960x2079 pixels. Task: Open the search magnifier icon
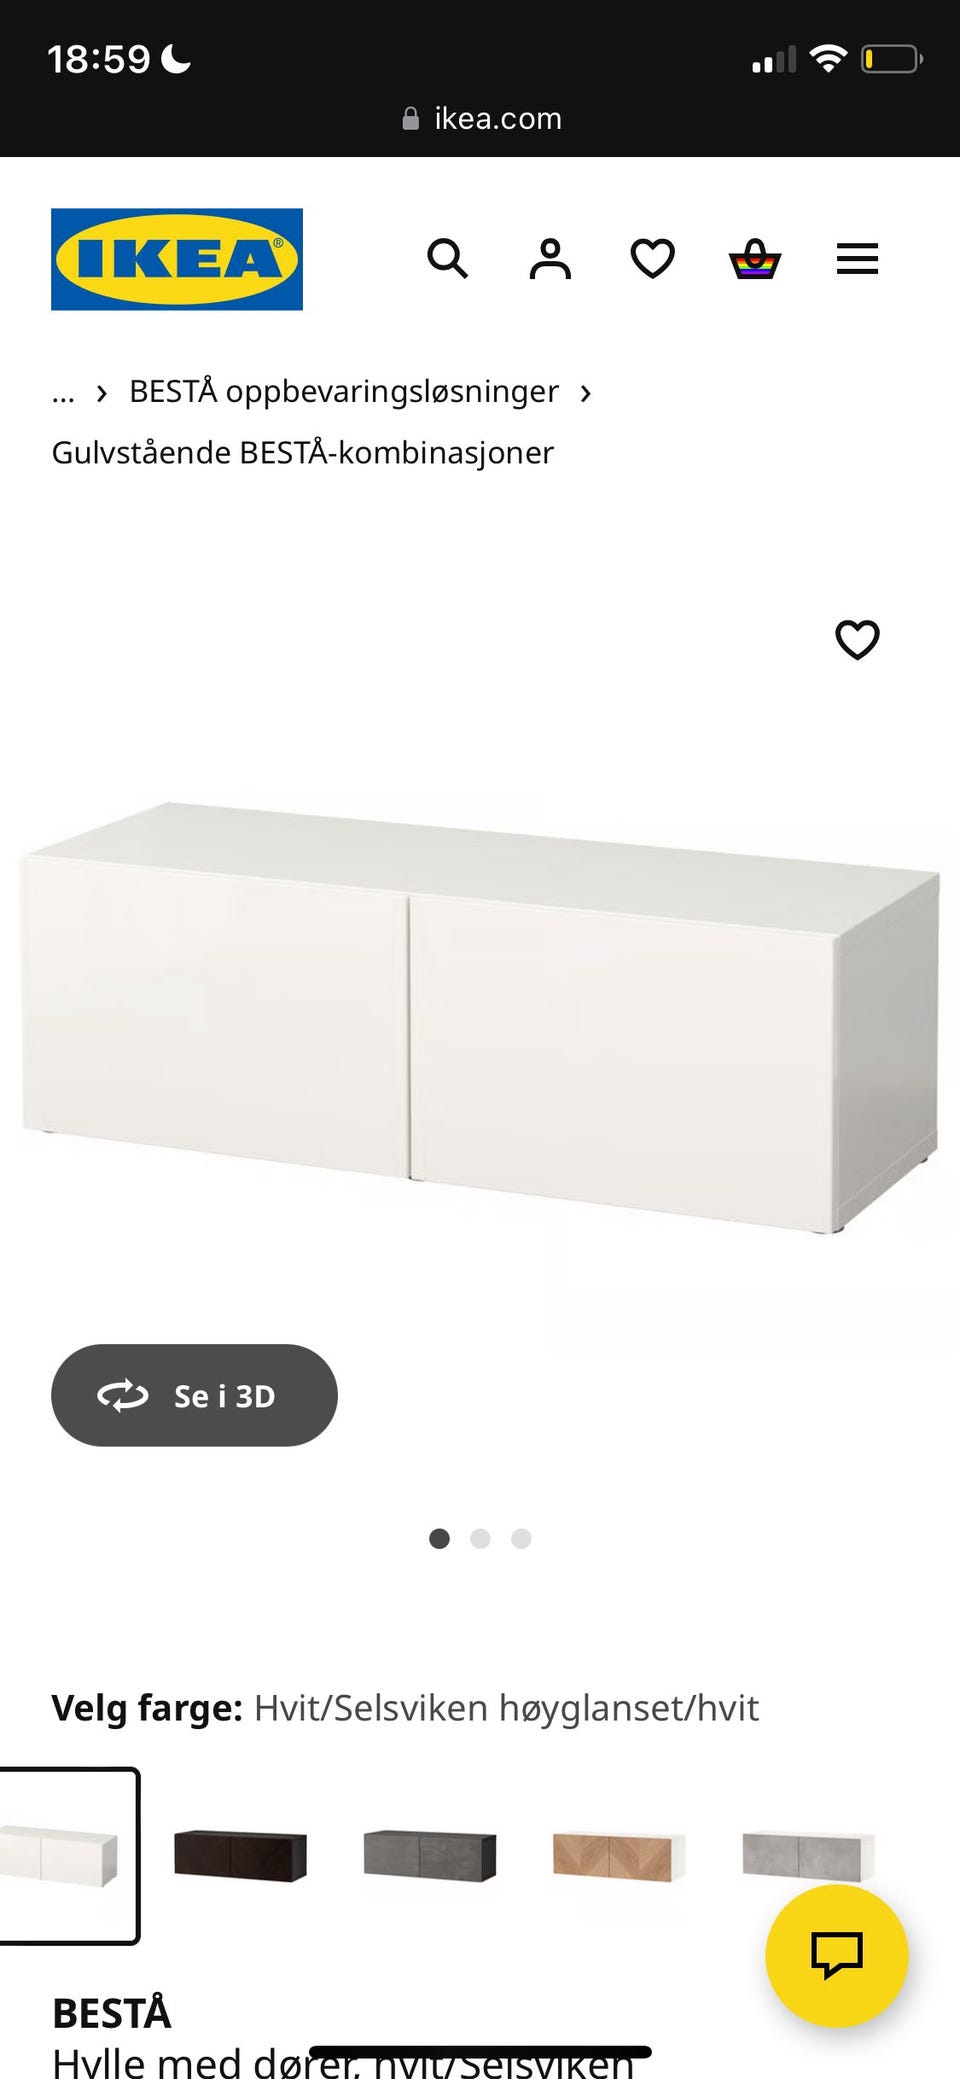(447, 259)
